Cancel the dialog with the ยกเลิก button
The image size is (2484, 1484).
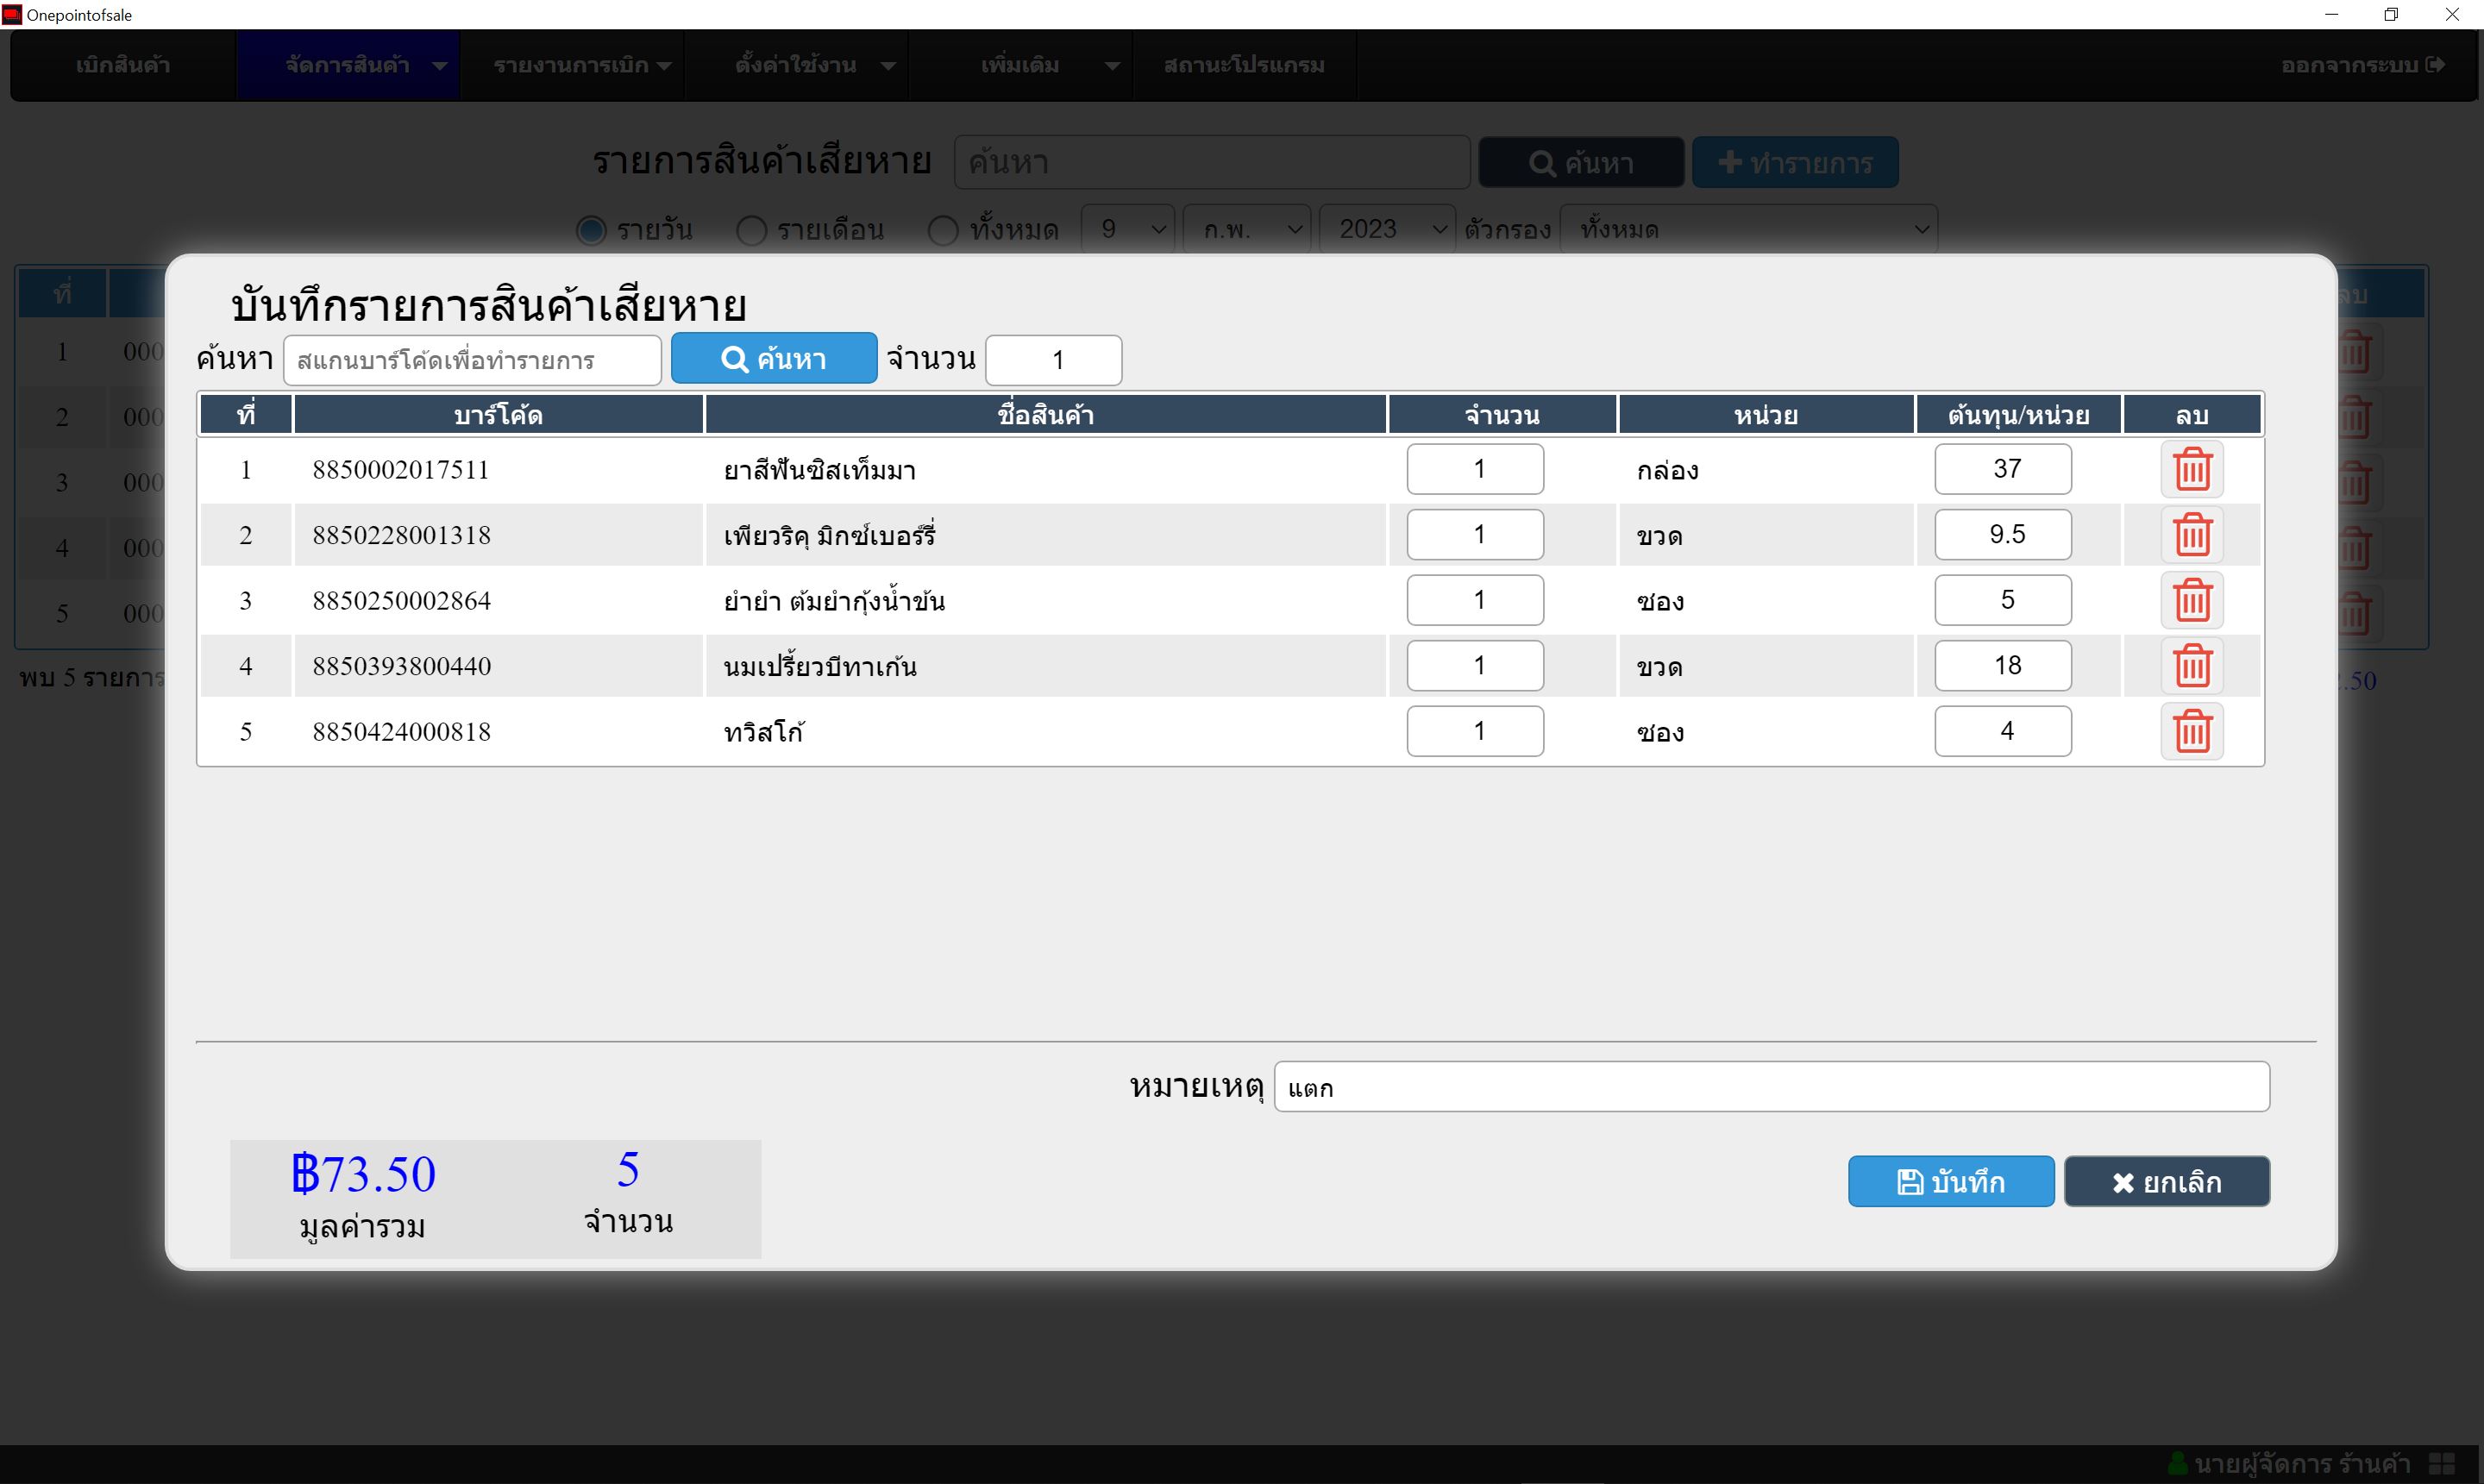2167,1182
